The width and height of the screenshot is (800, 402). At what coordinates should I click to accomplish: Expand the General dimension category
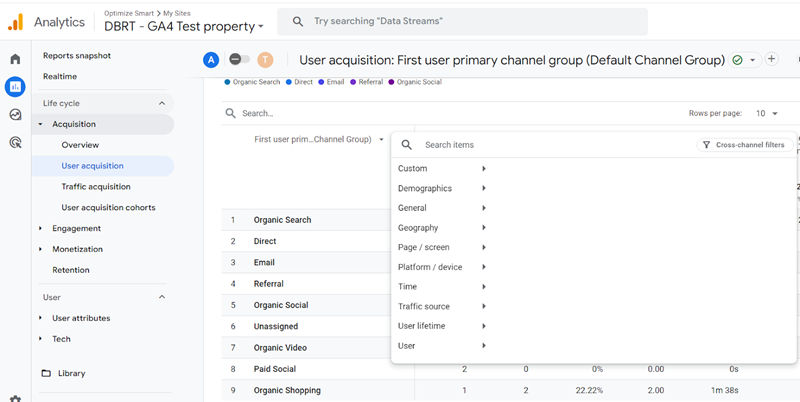[442, 208]
